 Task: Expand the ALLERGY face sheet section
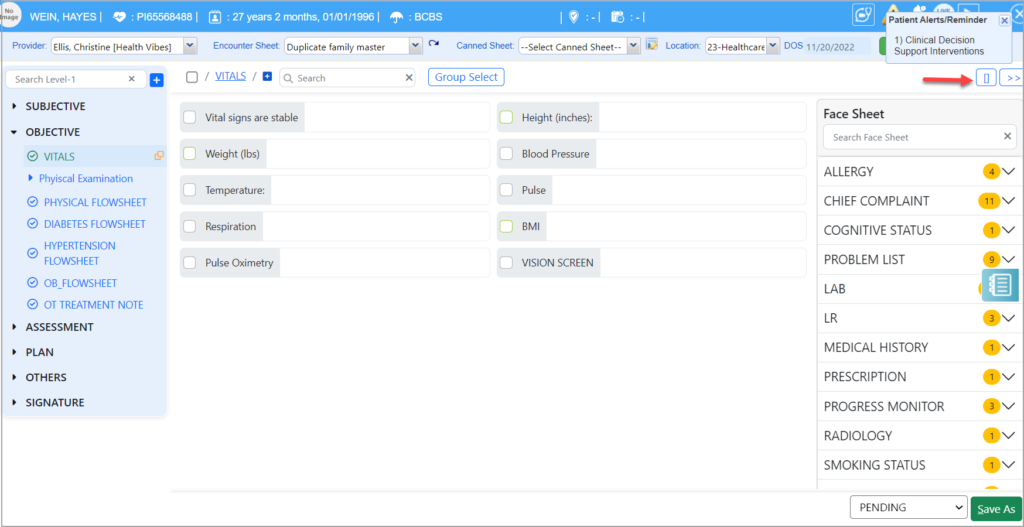coord(1008,172)
